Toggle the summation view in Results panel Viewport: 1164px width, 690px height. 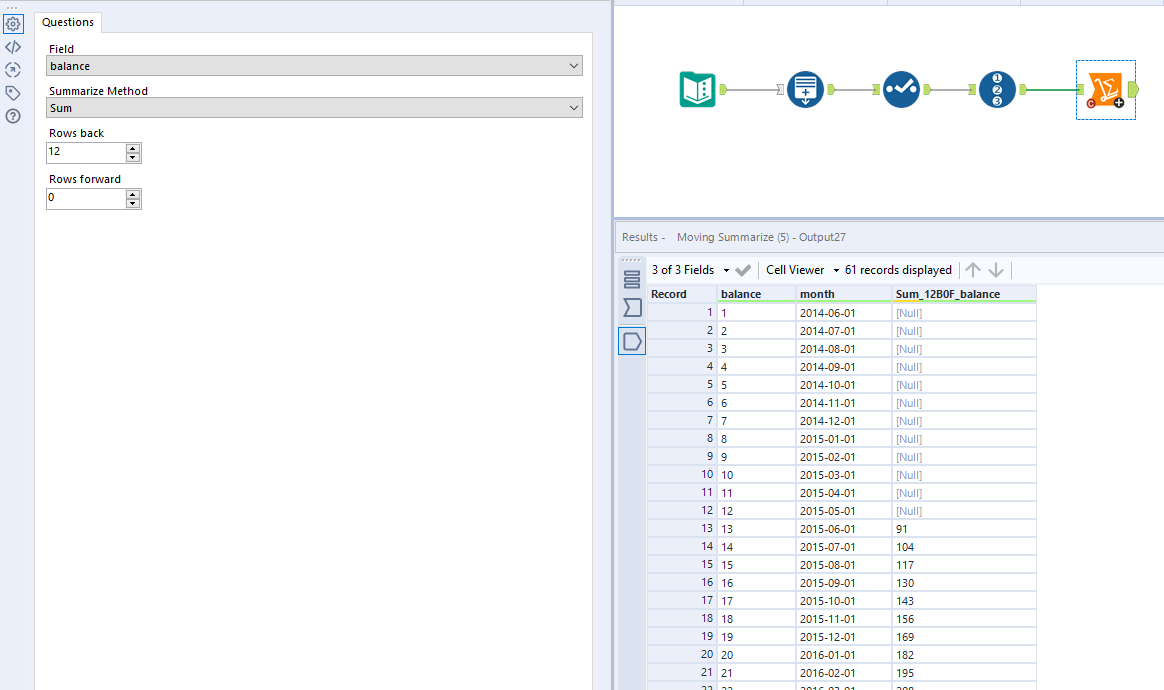[631, 308]
